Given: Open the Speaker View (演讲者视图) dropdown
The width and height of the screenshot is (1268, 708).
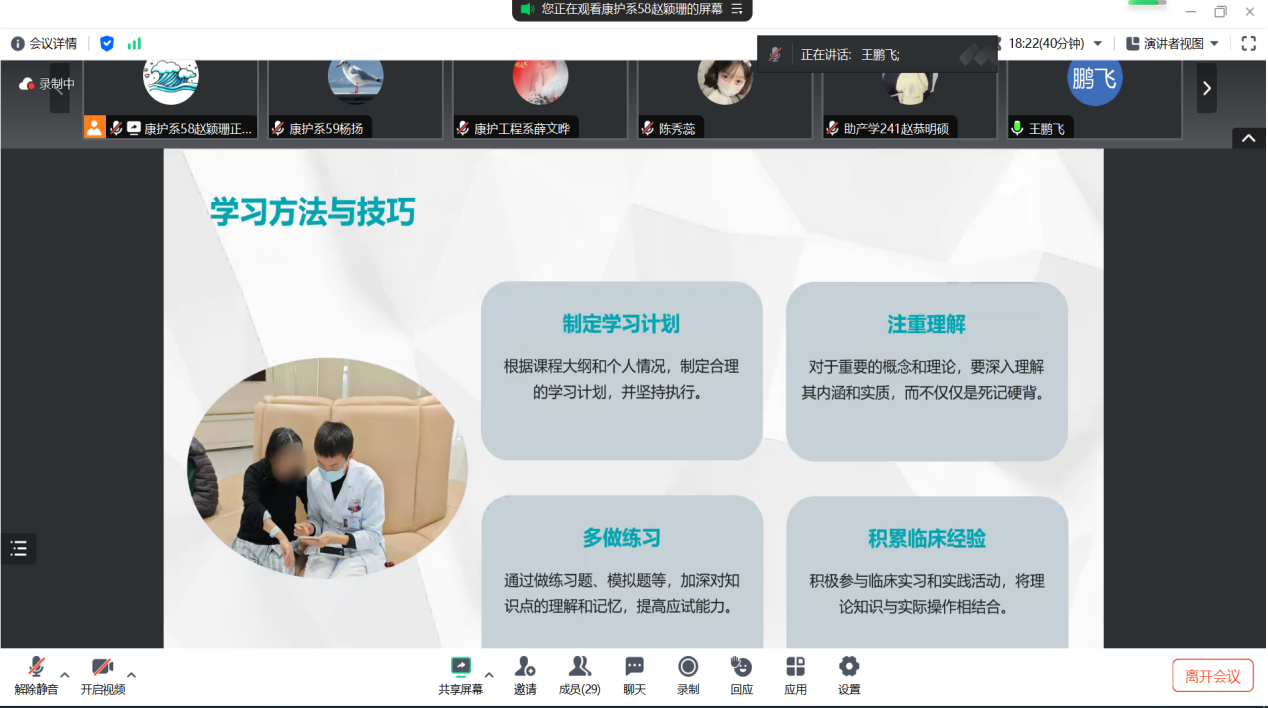Looking at the screenshot, I should click(1172, 43).
